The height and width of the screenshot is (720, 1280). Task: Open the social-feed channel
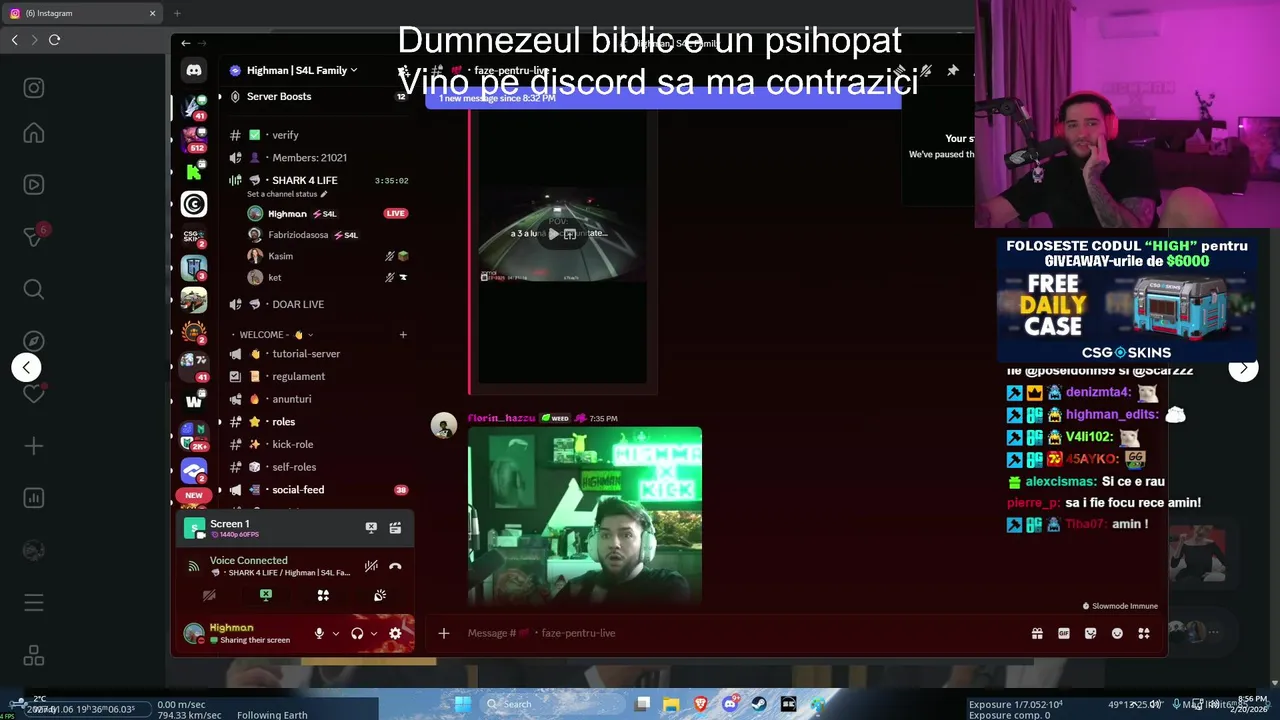click(x=318, y=490)
